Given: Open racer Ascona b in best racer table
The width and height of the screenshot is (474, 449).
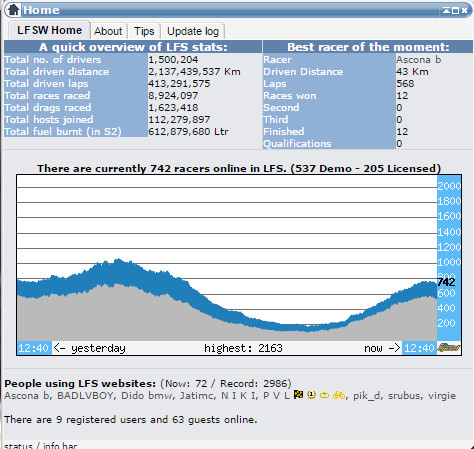Looking at the screenshot, I should [418, 60].
